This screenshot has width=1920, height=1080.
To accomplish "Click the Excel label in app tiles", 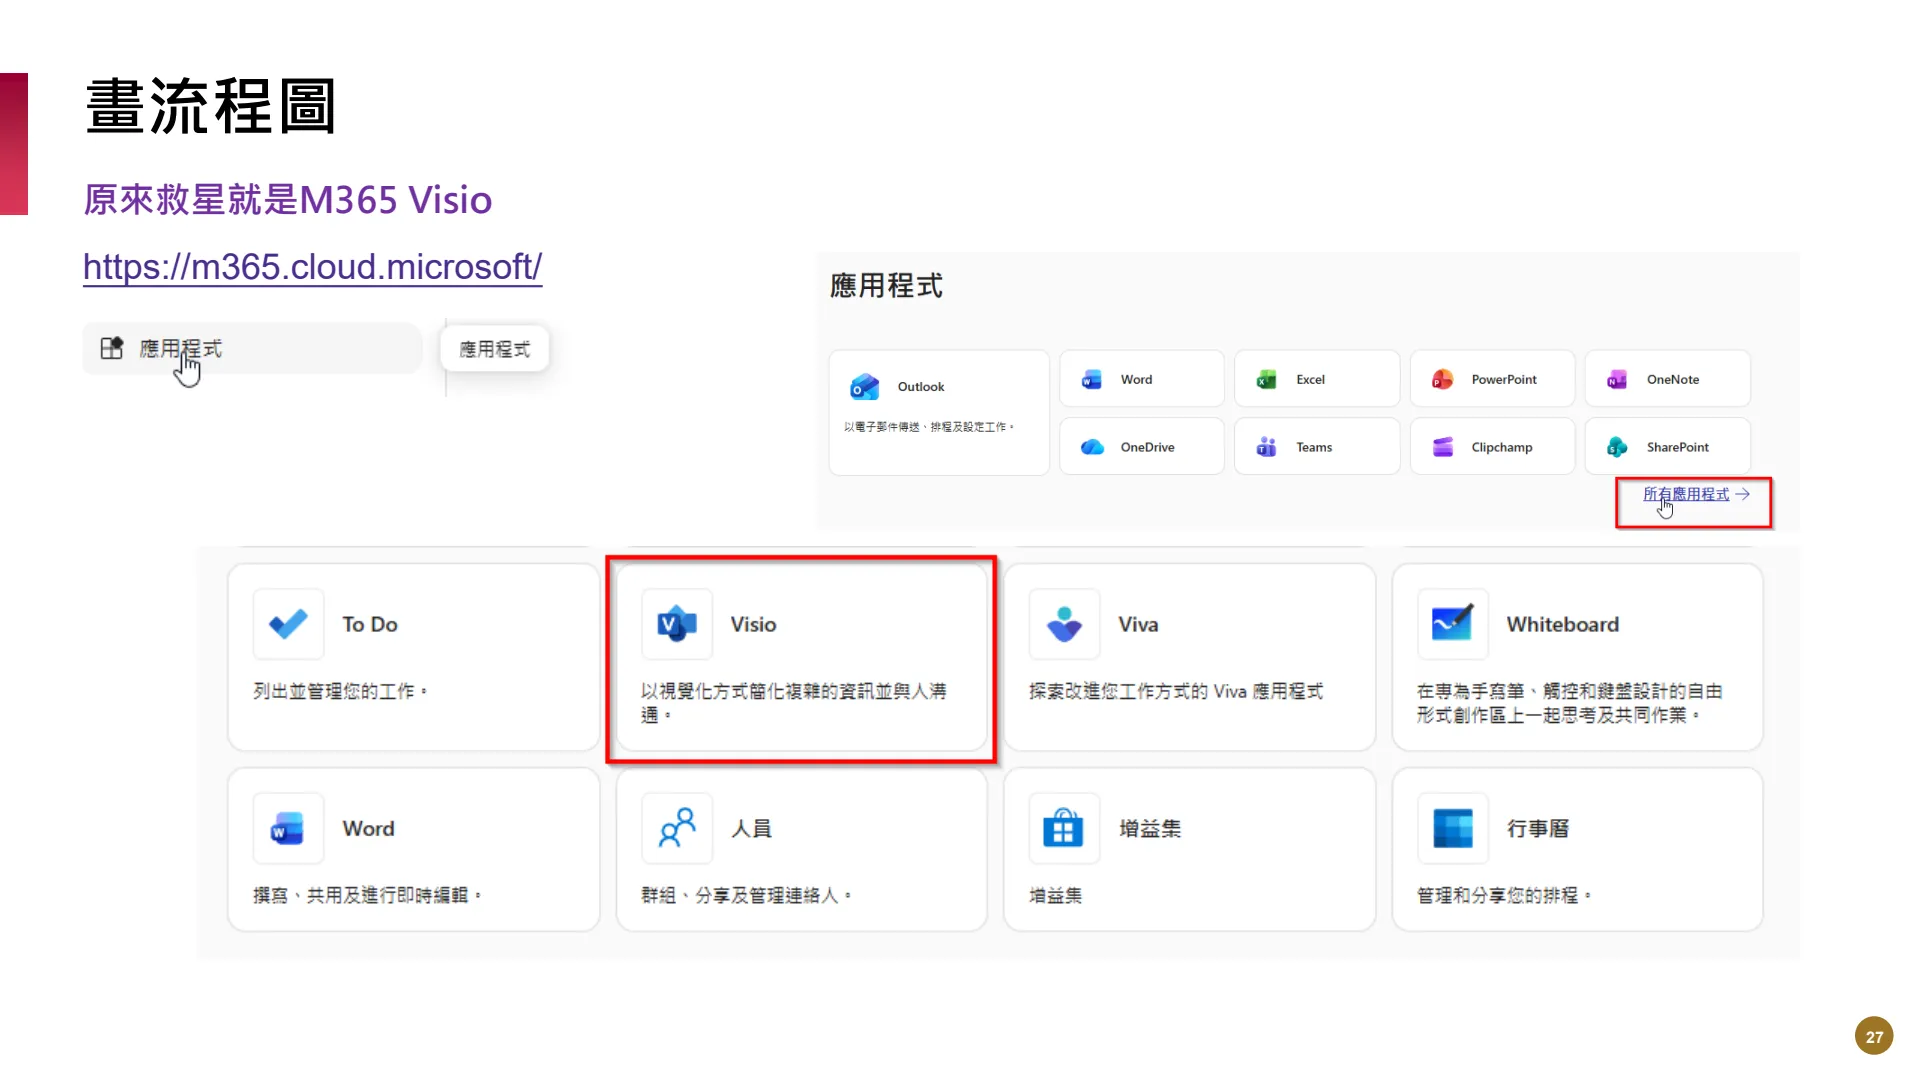I will [1310, 380].
